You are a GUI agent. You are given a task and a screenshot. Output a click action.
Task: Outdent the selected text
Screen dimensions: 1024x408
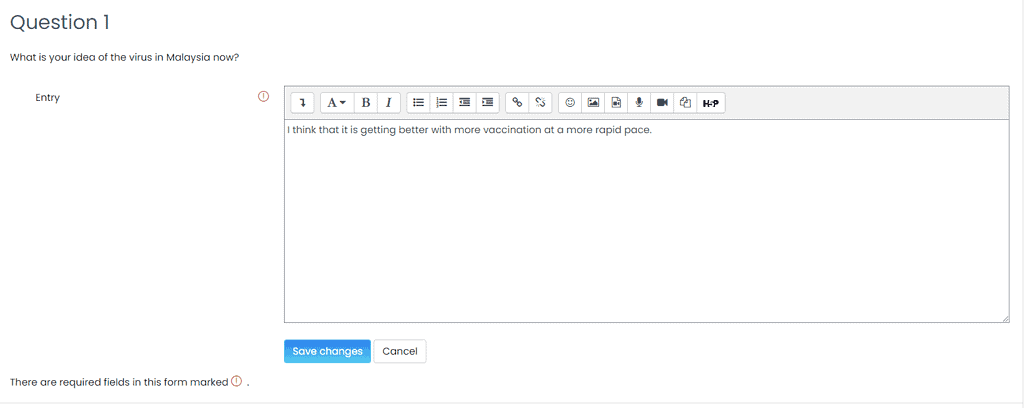click(x=464, y=102)
